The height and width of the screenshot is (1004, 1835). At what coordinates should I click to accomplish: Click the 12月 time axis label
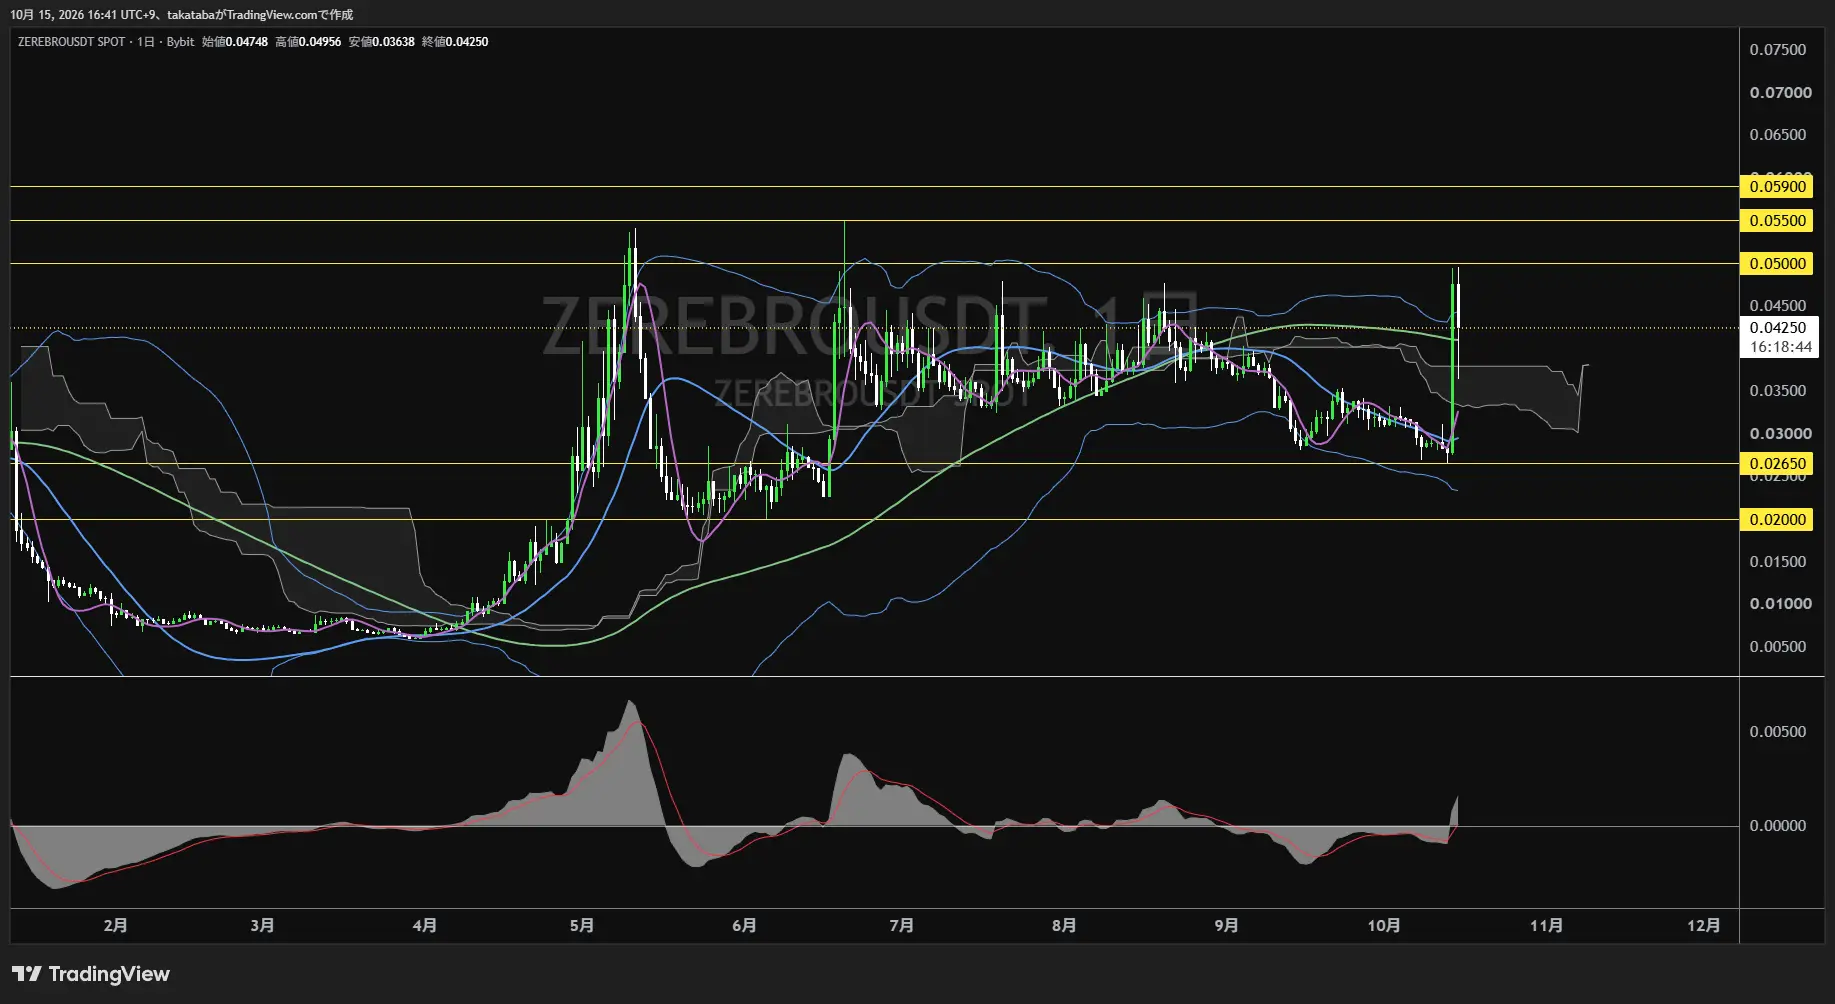1704,926
